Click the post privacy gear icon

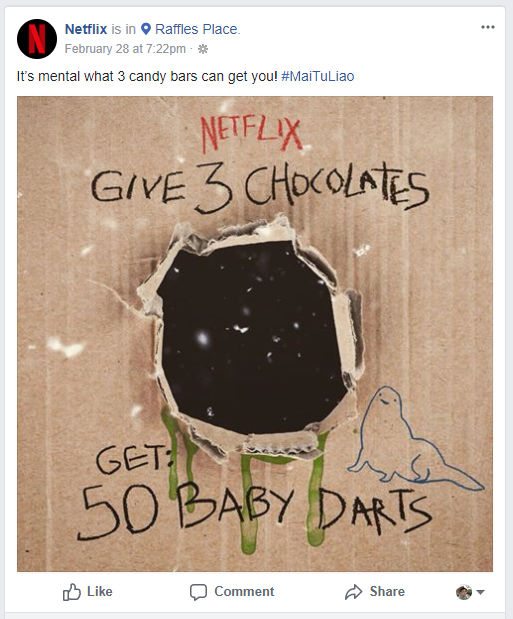pos(203,49)
